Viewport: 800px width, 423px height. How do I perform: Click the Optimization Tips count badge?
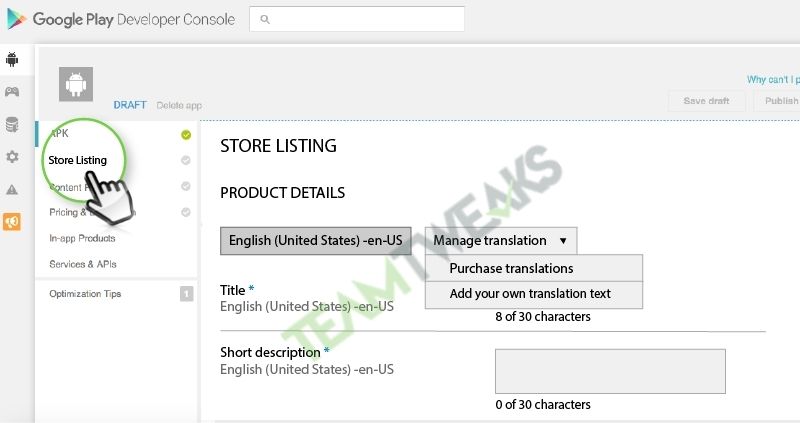(x=187, y=294)
